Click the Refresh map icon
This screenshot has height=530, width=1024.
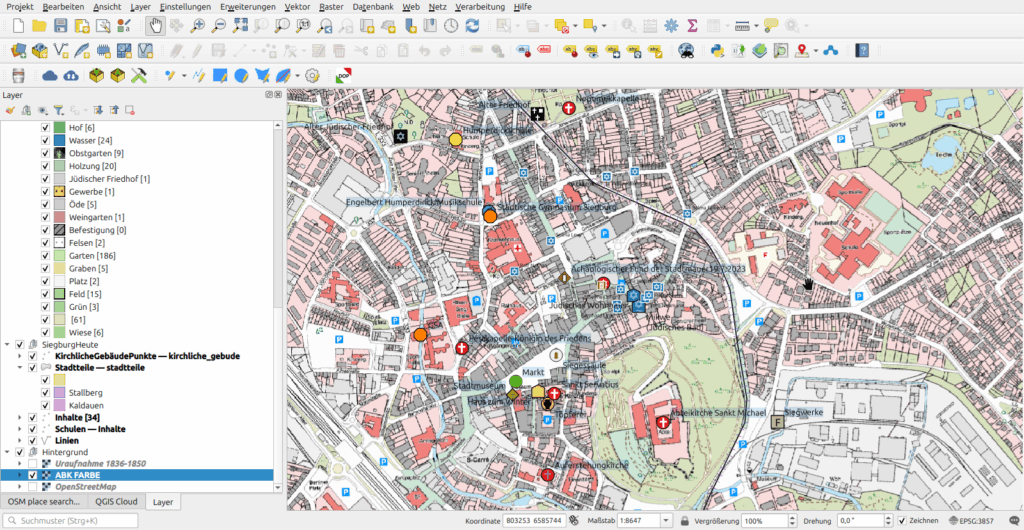(x=474, y=26)
